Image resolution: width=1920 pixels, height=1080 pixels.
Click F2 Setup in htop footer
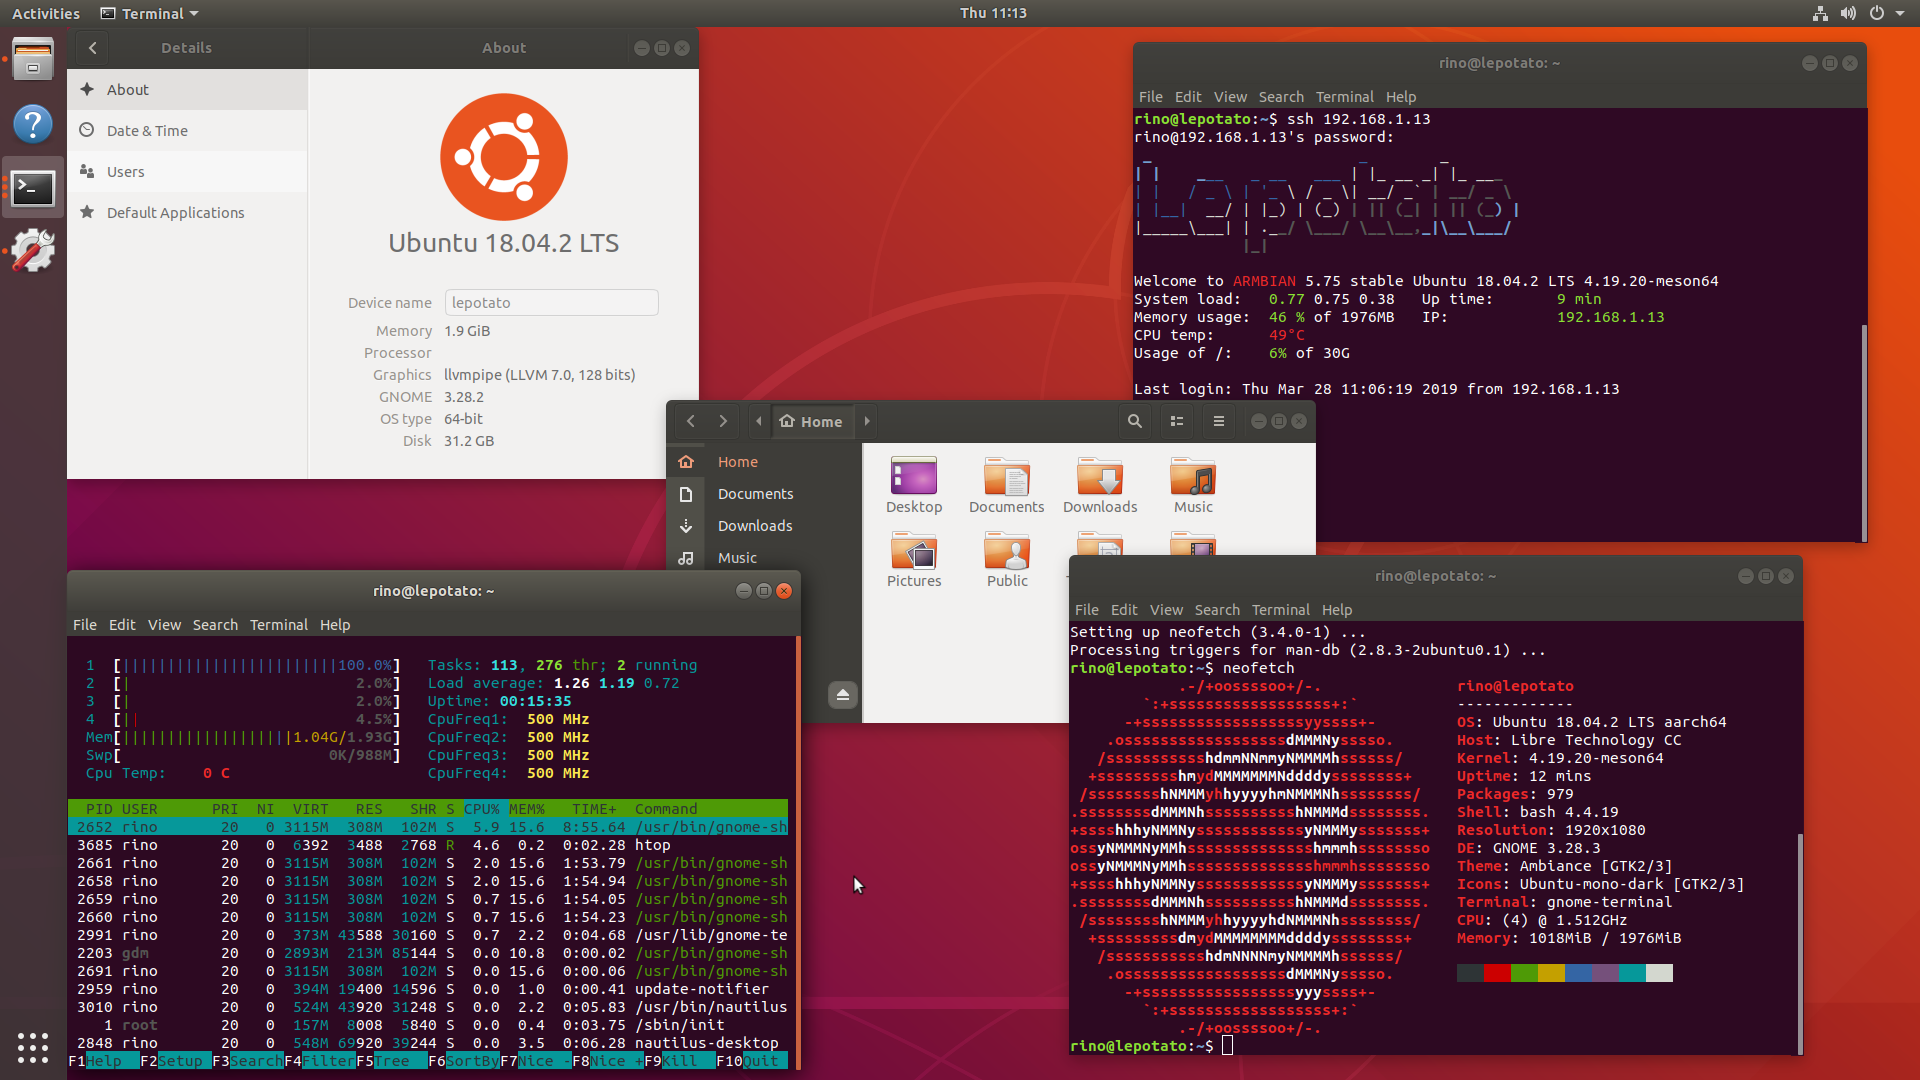click(x=176, y=1061)
